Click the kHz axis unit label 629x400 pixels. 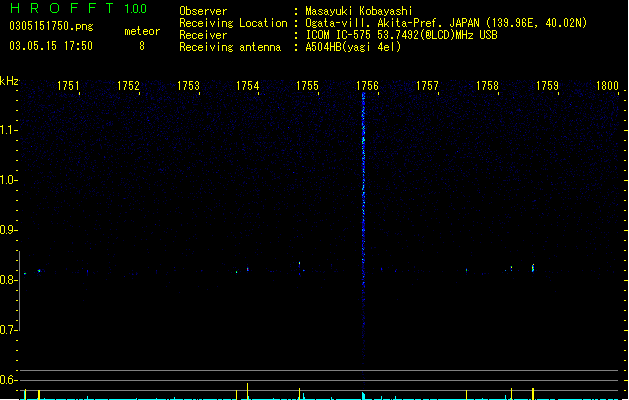[9, 81]
